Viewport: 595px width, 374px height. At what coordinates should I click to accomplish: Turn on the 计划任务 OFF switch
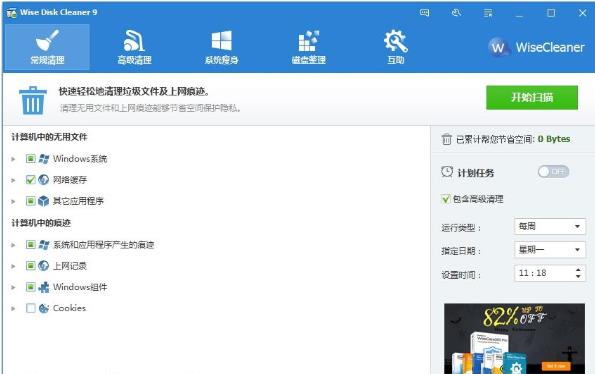pyautogui.click(x=553, y=172)
